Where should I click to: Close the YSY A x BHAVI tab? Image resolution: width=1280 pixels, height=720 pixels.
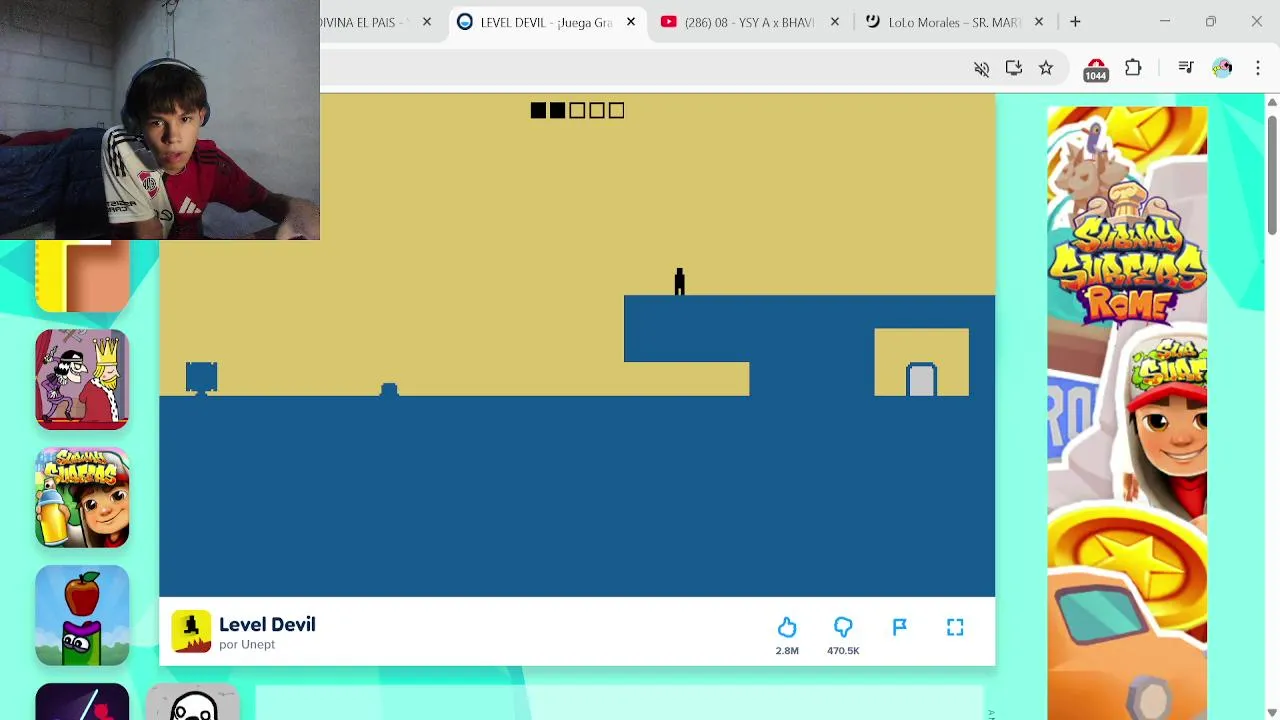tap(835, 22)
